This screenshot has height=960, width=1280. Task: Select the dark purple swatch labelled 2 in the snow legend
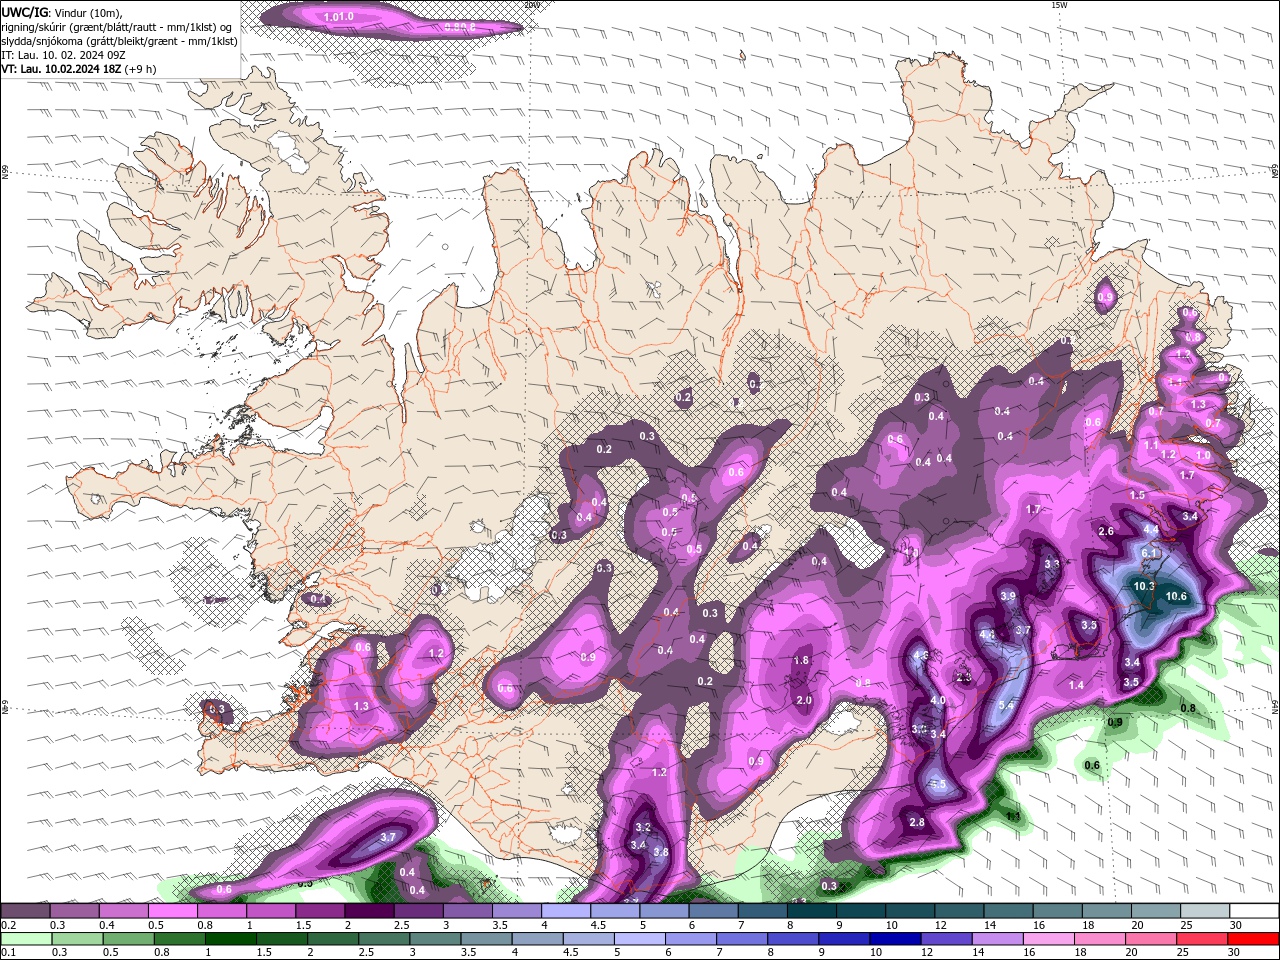click(369, 910)
